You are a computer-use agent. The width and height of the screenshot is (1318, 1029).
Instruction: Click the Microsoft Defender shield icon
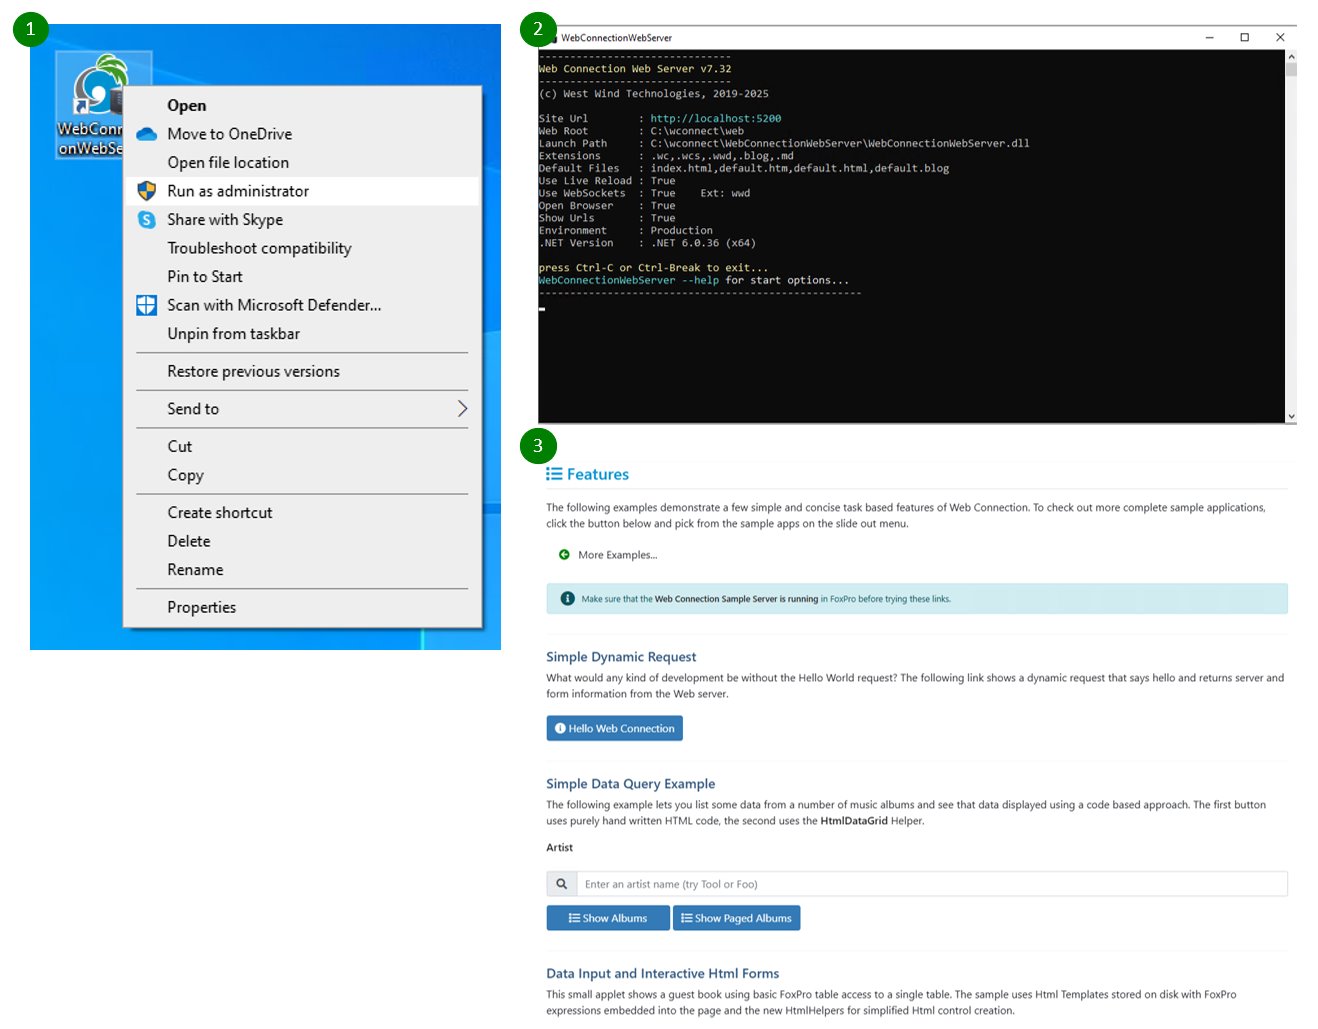147,305
